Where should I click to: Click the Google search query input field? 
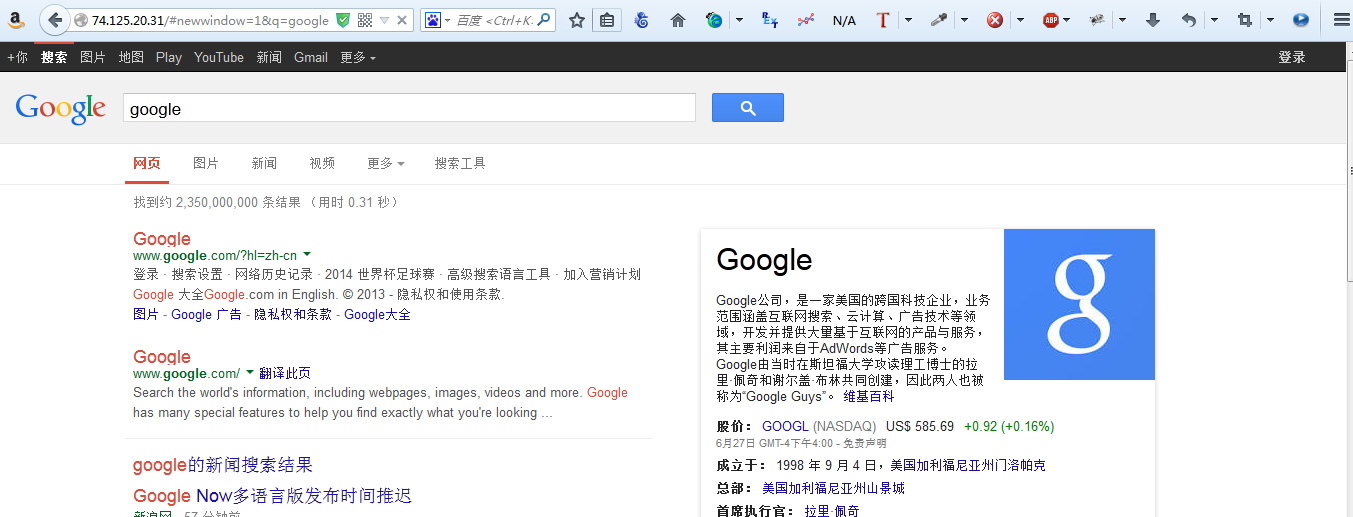point(408,108)
